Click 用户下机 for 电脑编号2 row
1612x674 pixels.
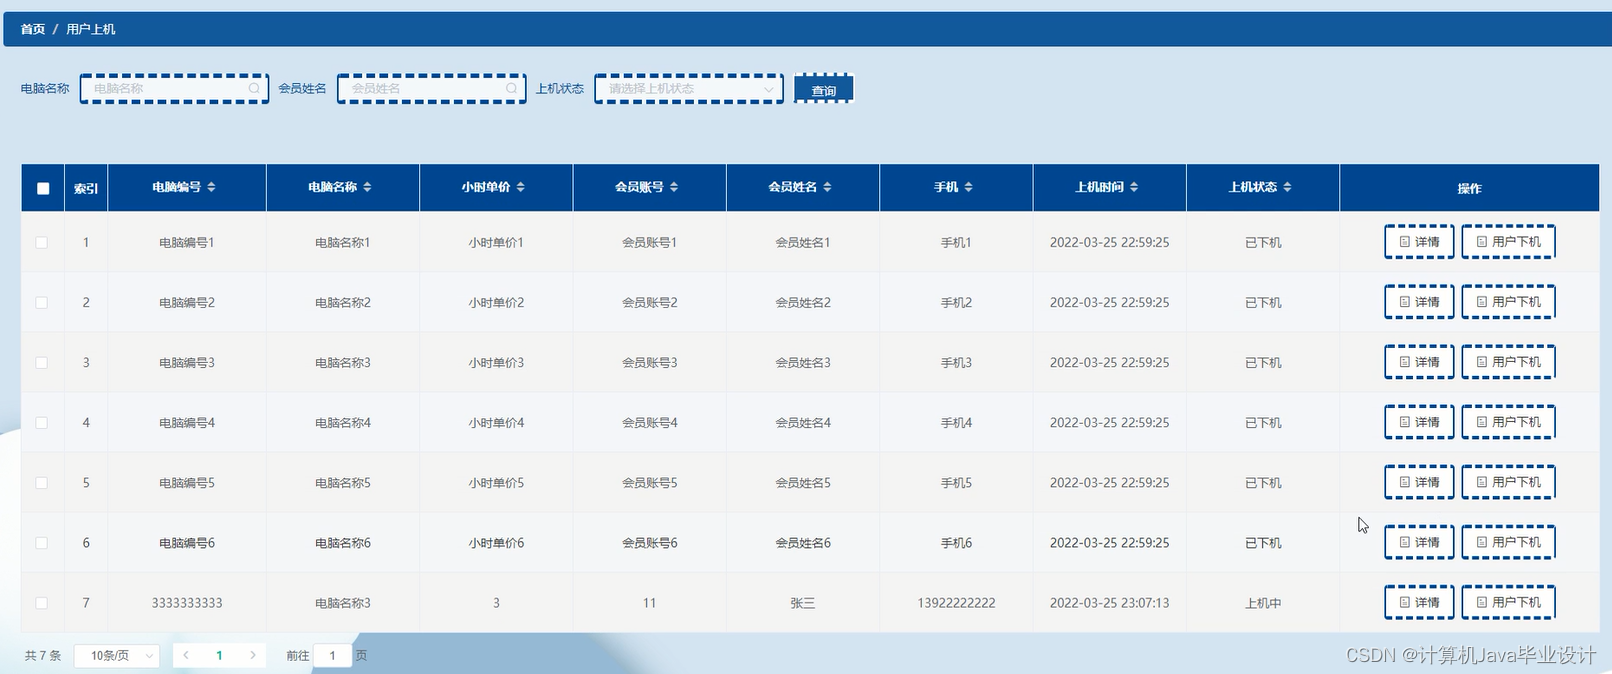tap(1508, 302)
